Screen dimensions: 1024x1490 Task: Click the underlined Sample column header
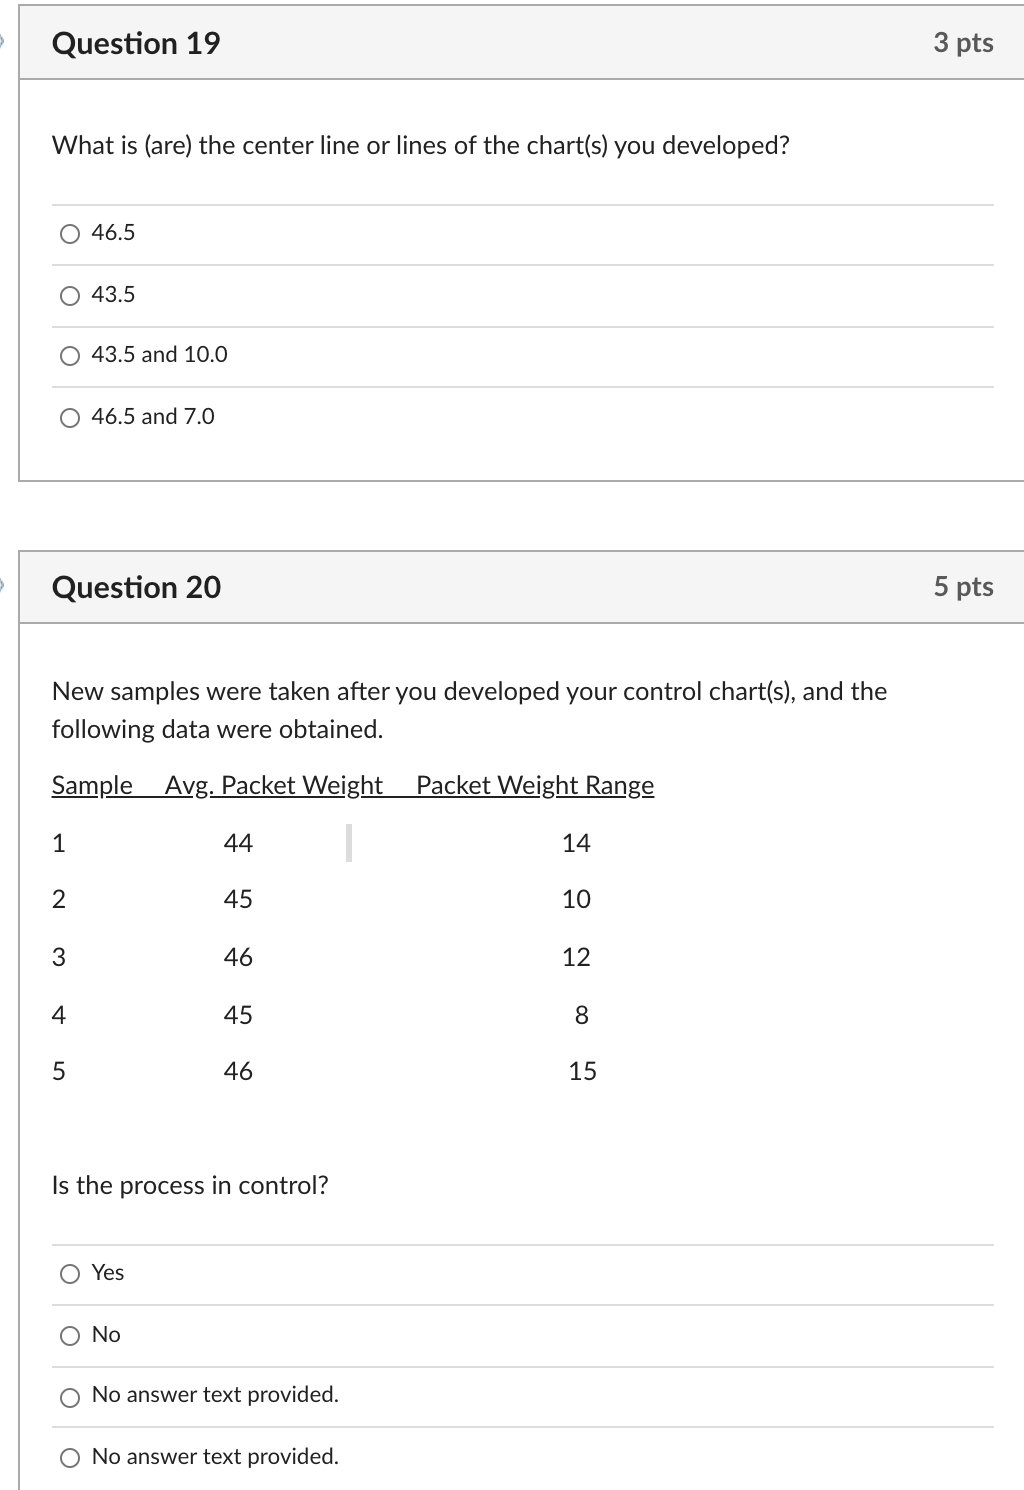coord(93,786)
